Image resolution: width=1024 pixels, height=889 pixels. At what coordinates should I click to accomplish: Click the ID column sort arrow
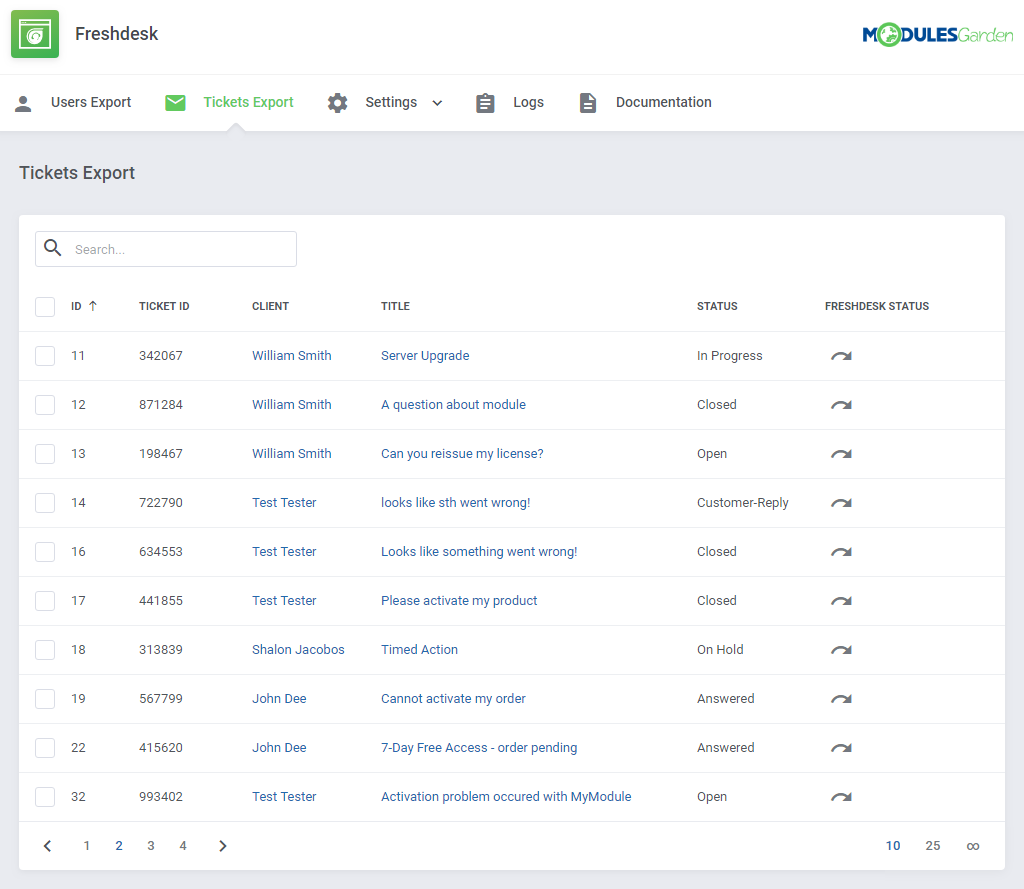[93, 306]
